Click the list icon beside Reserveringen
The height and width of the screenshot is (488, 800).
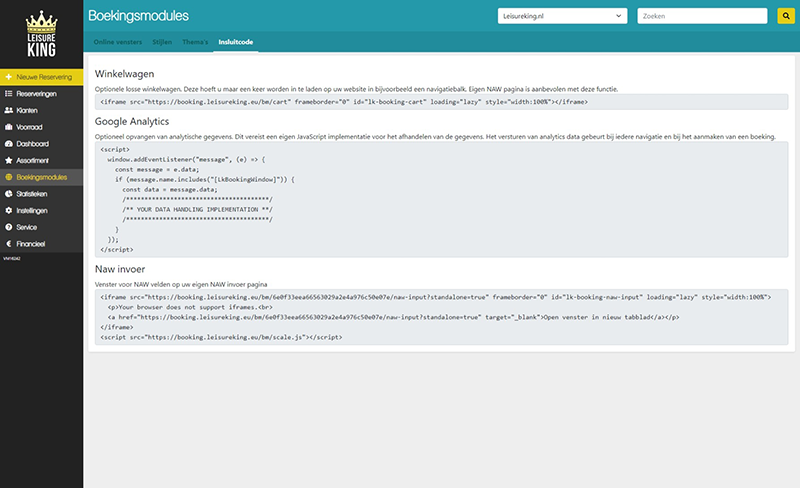[x=9, y=93]
